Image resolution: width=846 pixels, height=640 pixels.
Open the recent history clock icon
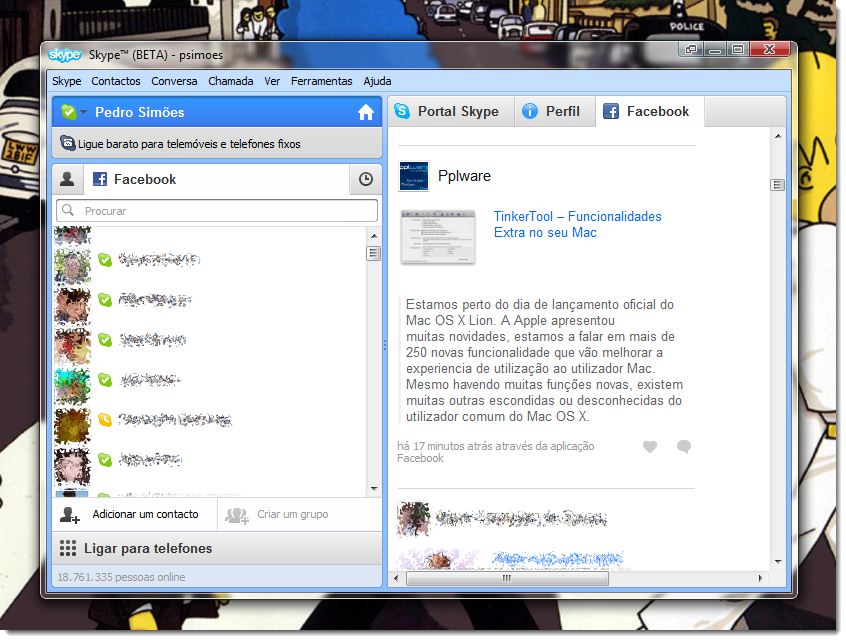click(365, 179)
